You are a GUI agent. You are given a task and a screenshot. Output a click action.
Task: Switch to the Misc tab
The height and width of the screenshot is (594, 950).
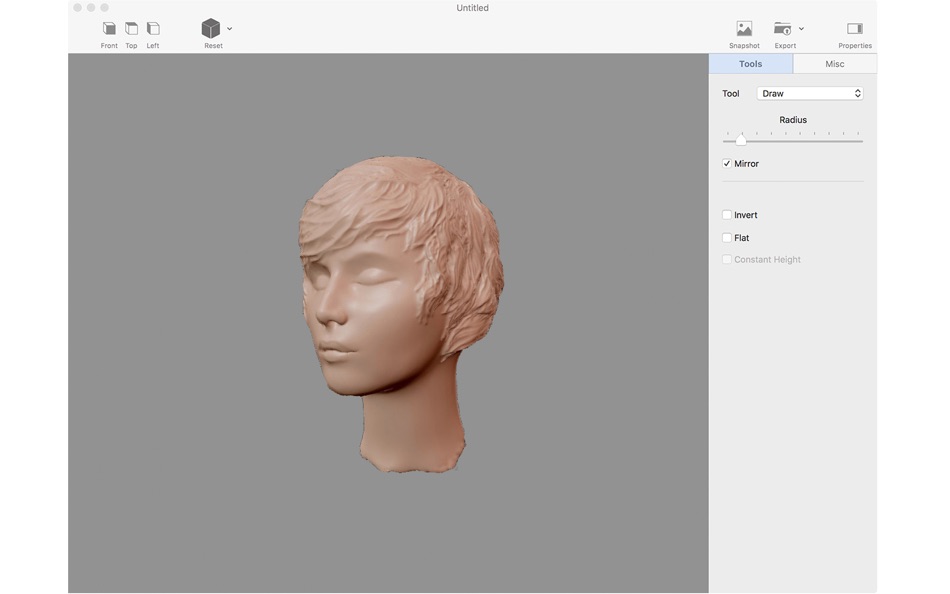pos(834,64)
